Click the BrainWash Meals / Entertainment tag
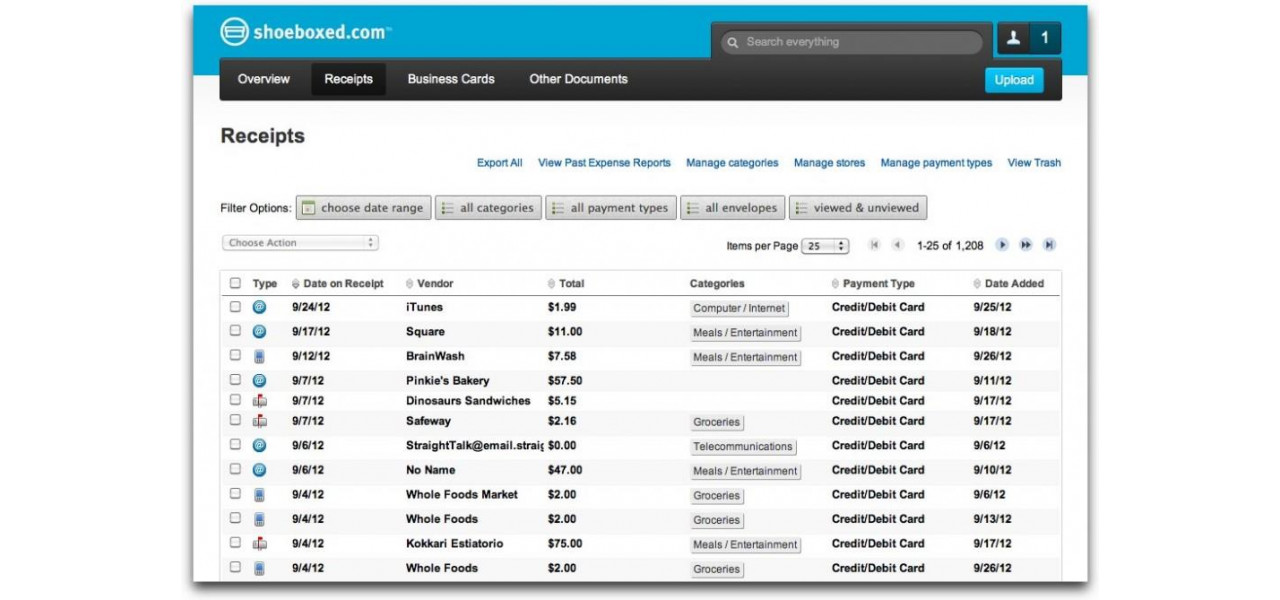 [x=745, y=358]
